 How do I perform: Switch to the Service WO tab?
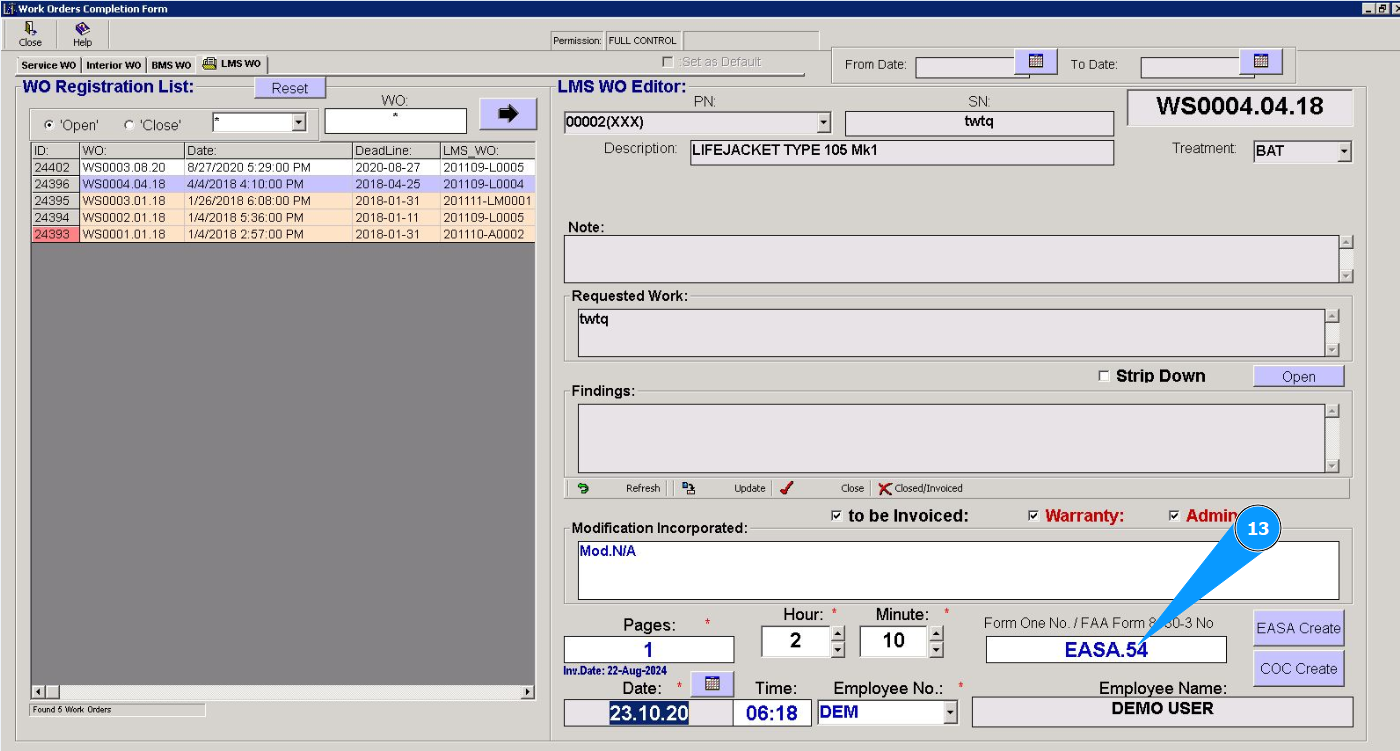pyautogui.click(x=48, y=65)
